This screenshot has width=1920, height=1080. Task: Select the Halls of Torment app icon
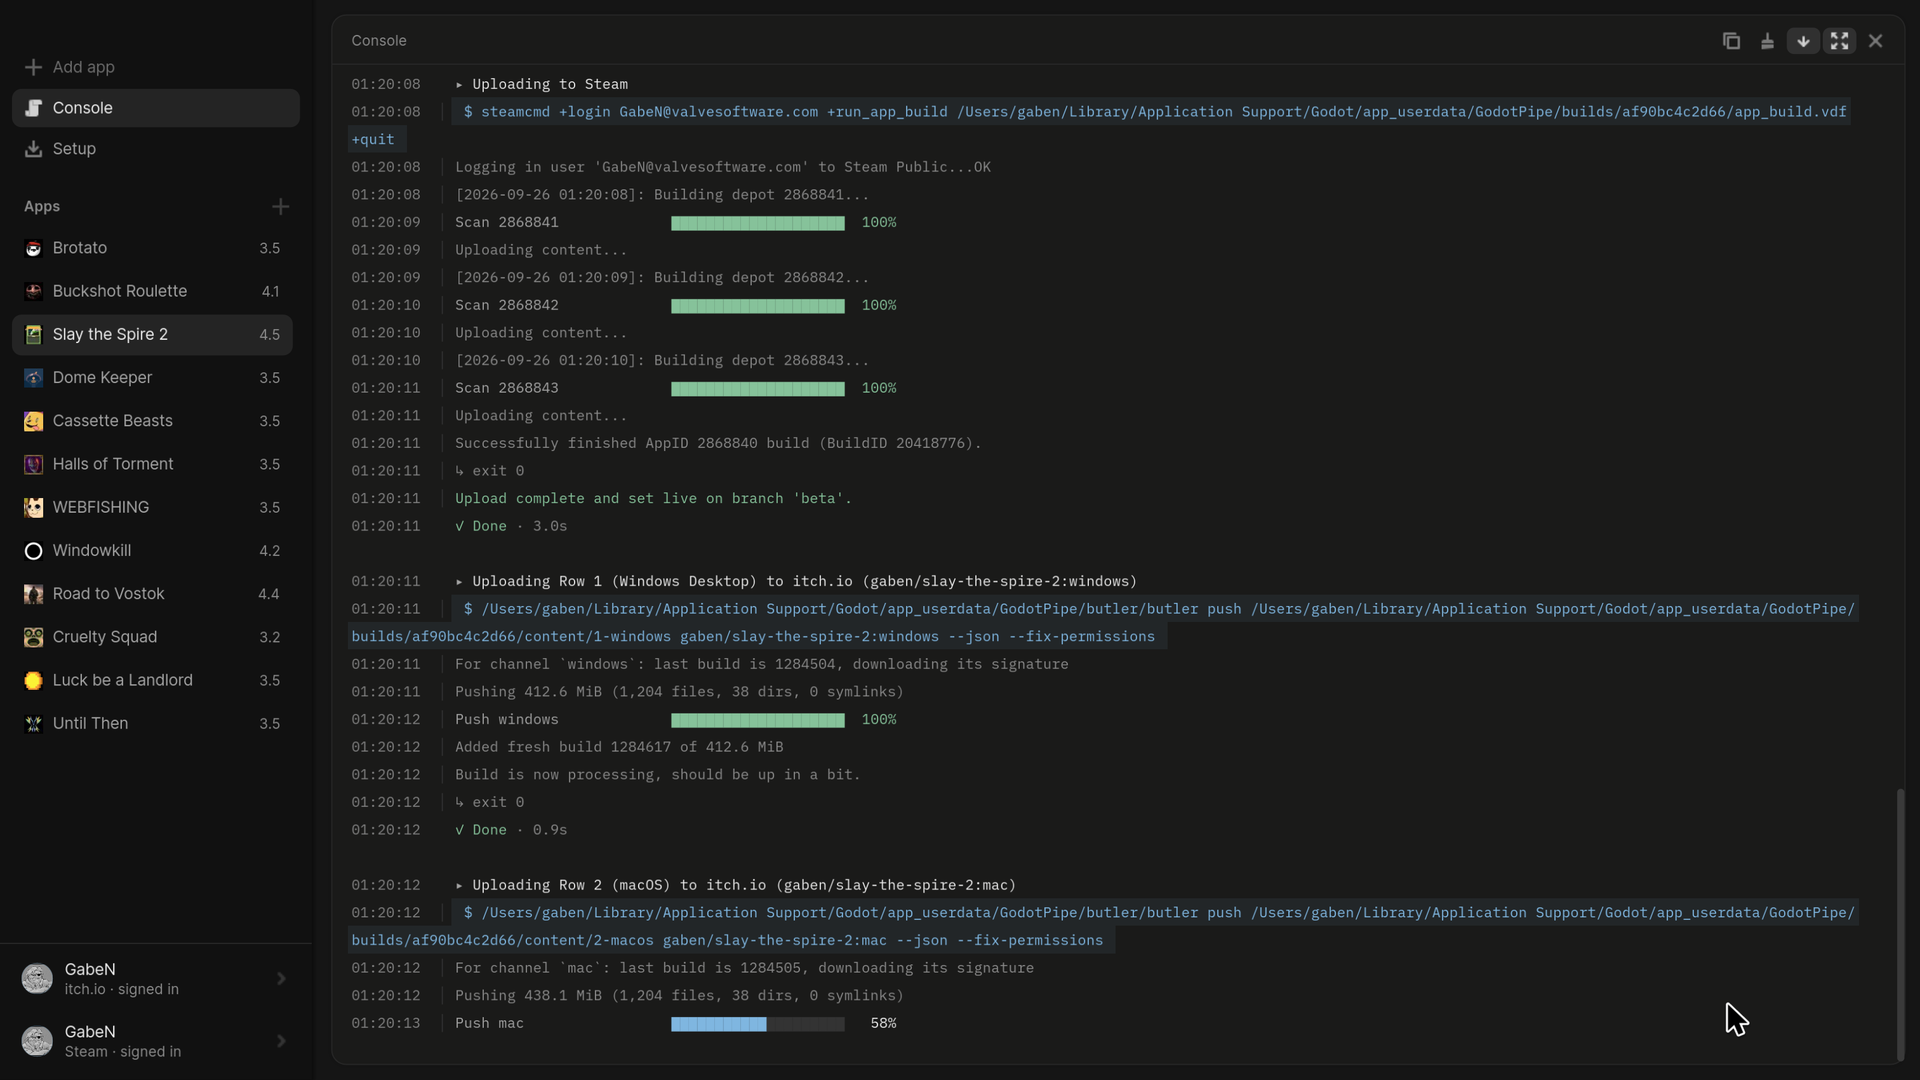[x=33, y=464]
